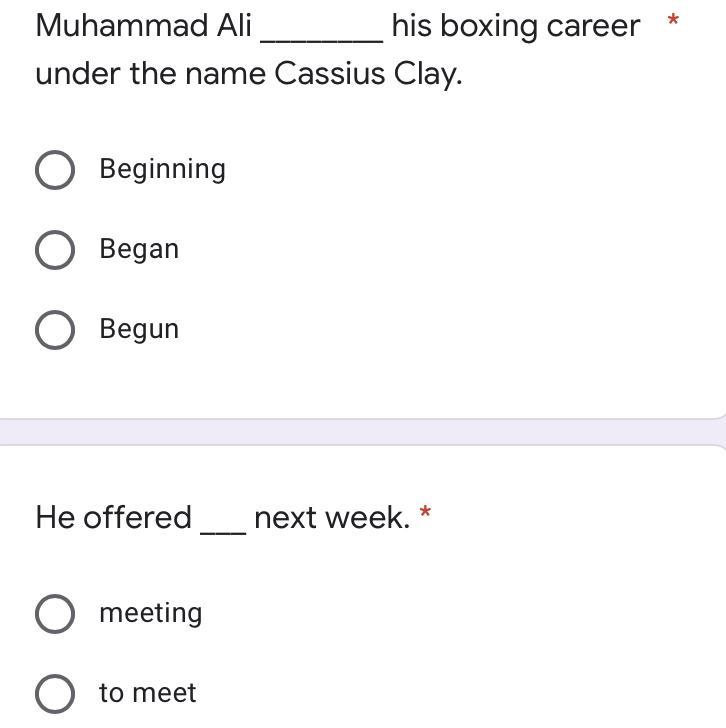Click the words 'He offered' in the question

point(113,518)
